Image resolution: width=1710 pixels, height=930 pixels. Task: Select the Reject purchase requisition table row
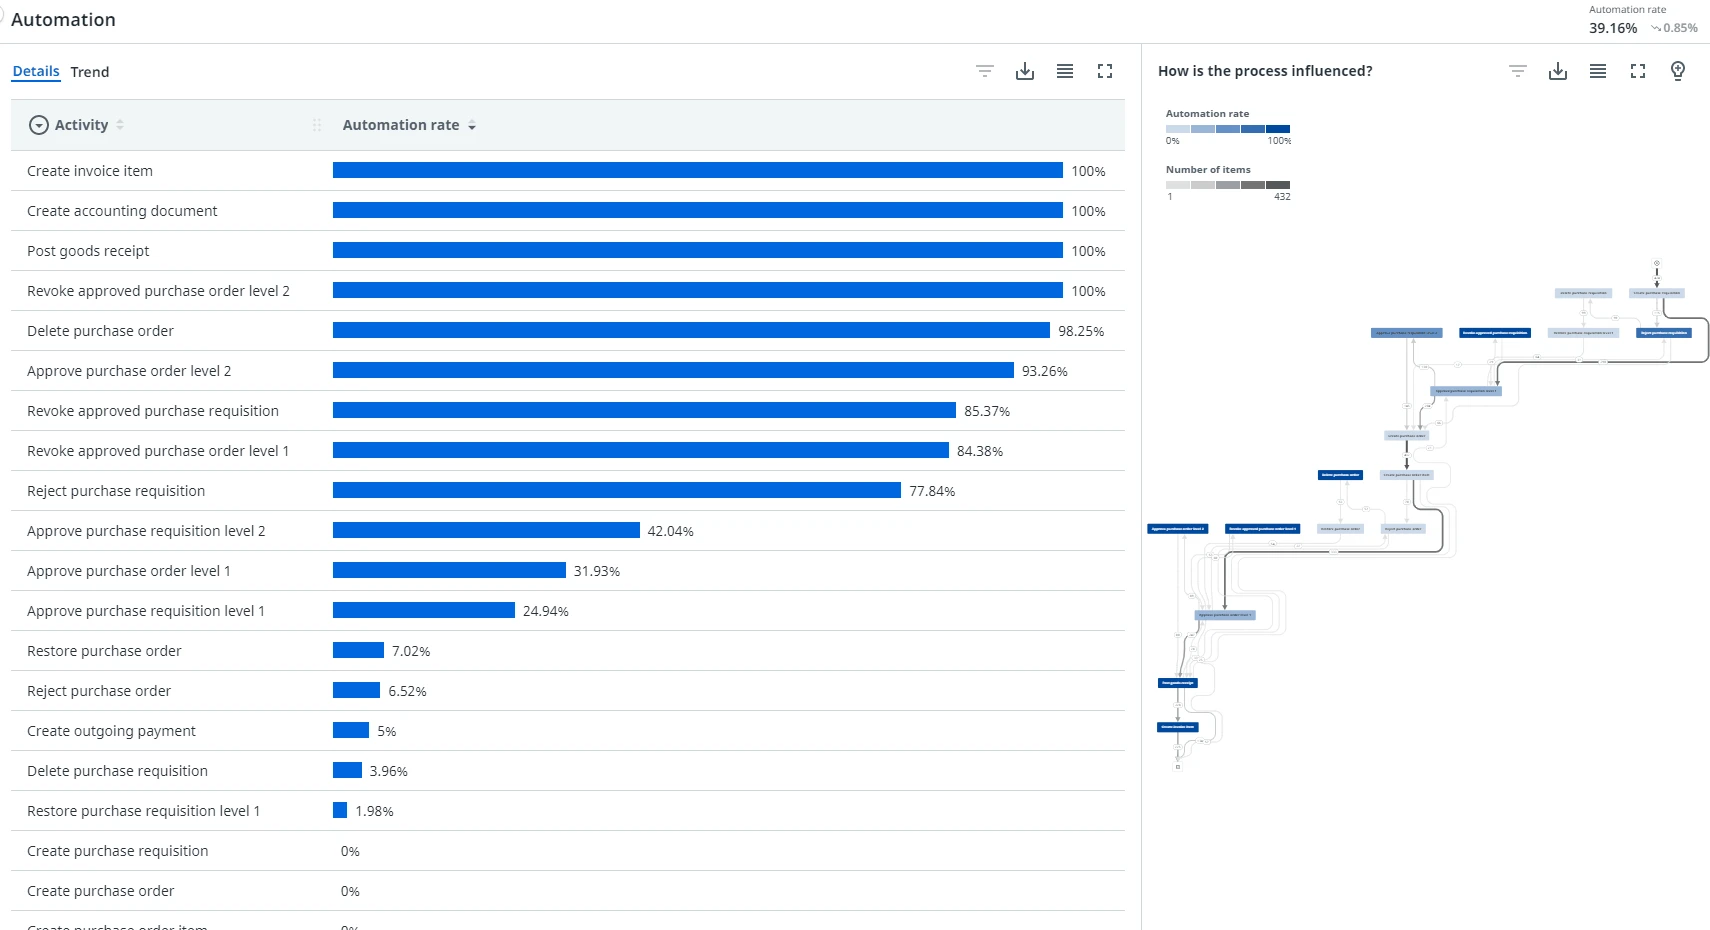tap(568, 491)
